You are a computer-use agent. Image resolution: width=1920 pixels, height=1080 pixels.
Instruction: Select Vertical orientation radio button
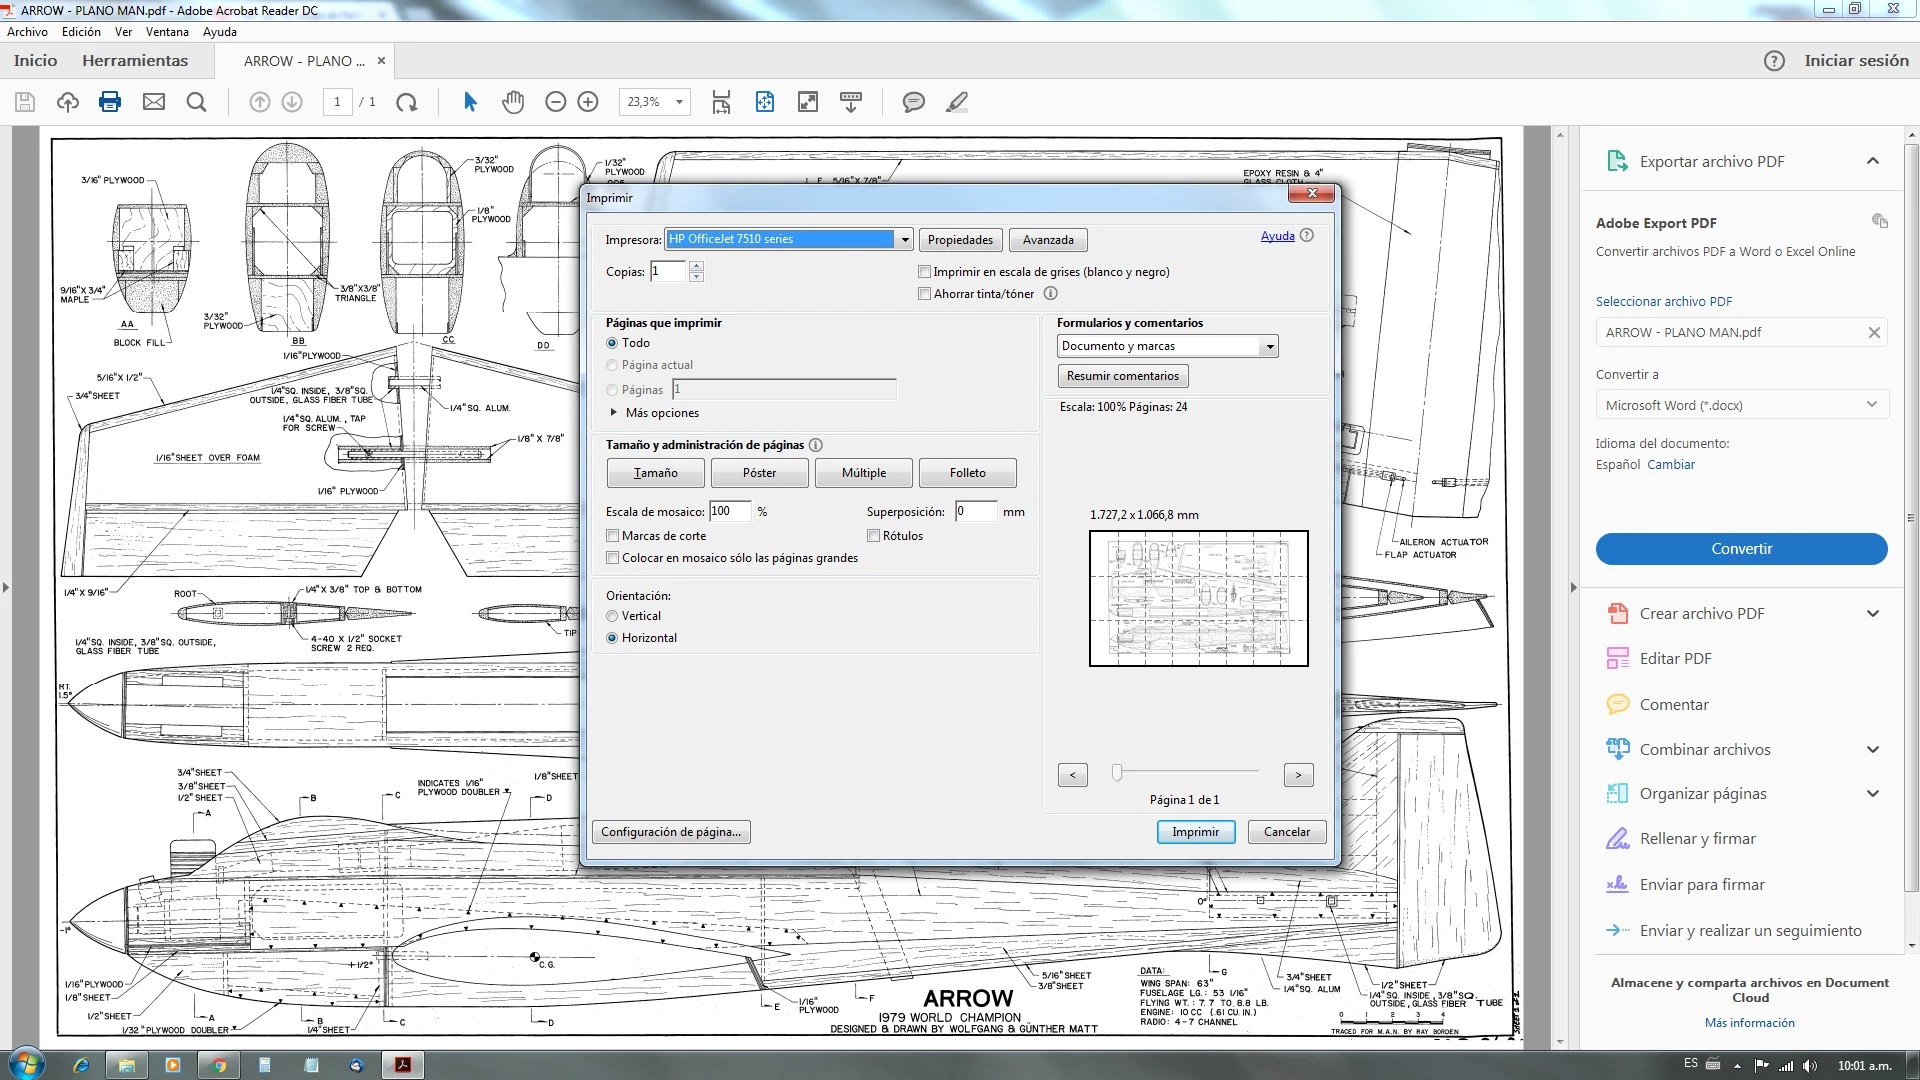click(612, 616)
